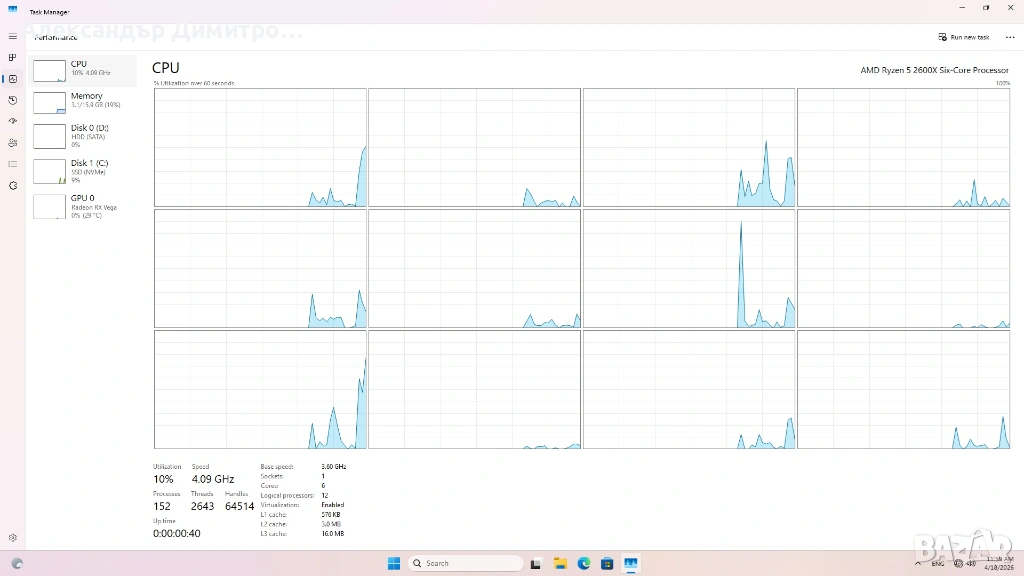Open File Explorer from the taskbar
This screenshot has height=576, width=1024.
click(560, 563)
